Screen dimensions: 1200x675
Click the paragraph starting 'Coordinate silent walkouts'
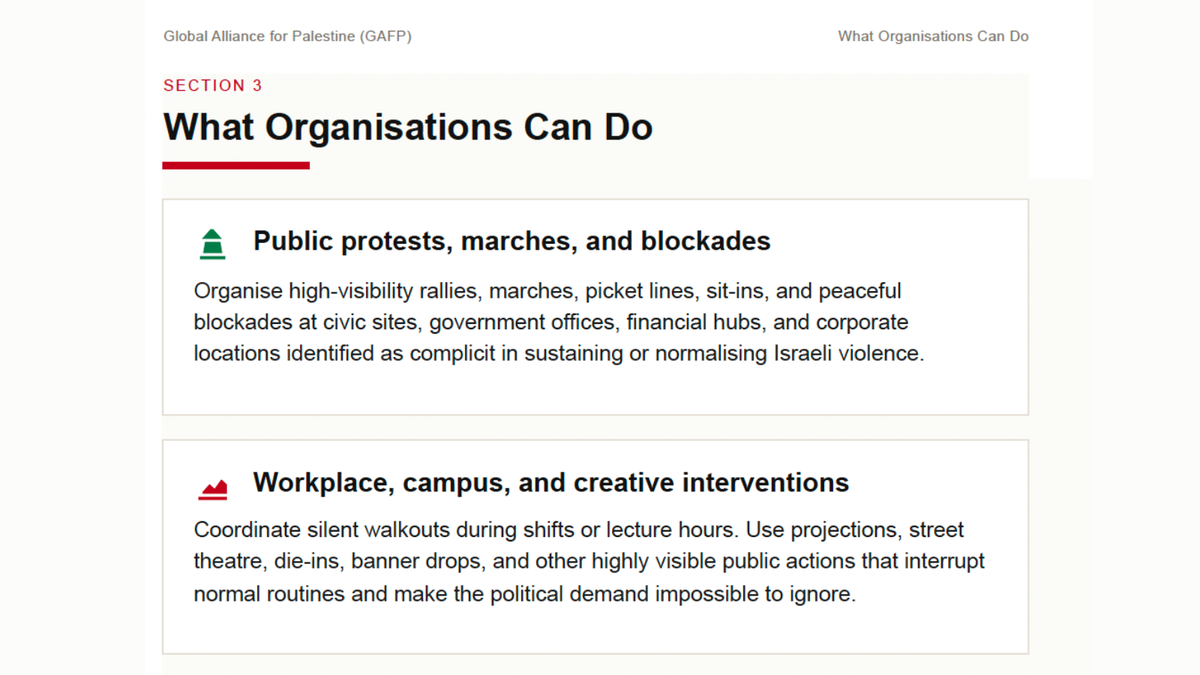click(x=589, y=561)
